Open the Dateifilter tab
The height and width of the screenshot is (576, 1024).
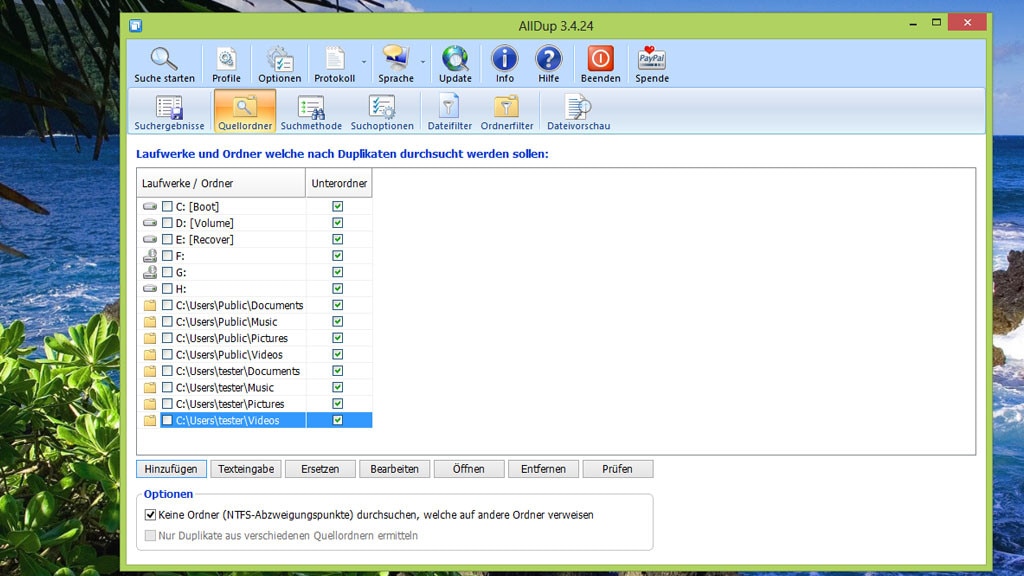[x=449, y=112]
